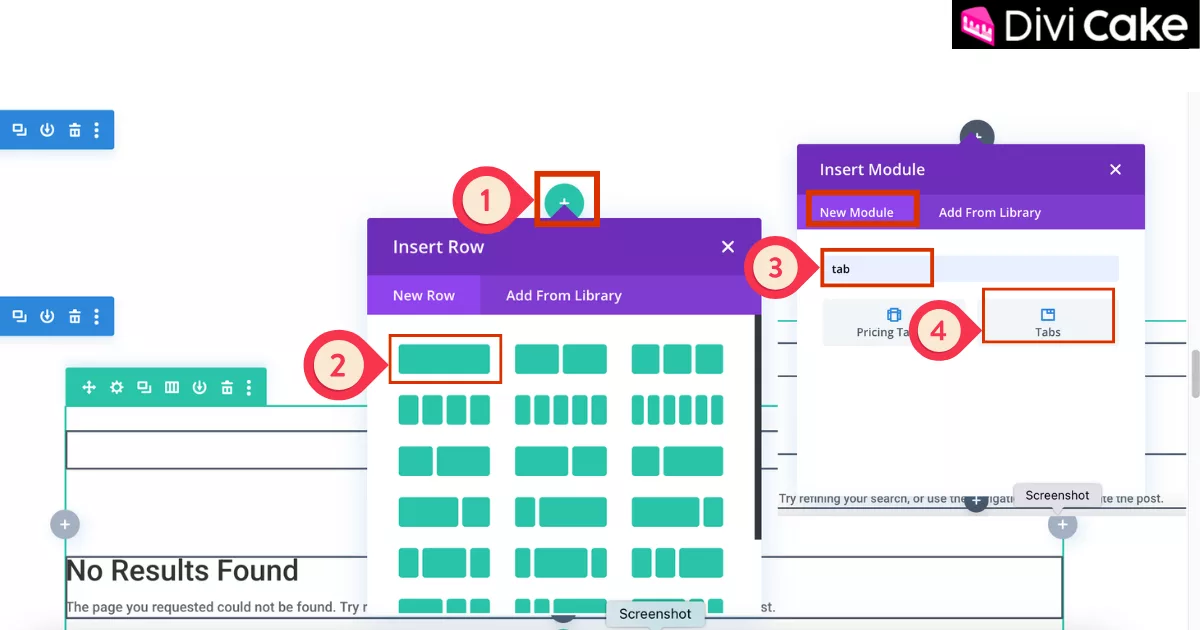Open Add From Library tab in Insert Module
This screenshot has height=630, width=1200.
990,212
